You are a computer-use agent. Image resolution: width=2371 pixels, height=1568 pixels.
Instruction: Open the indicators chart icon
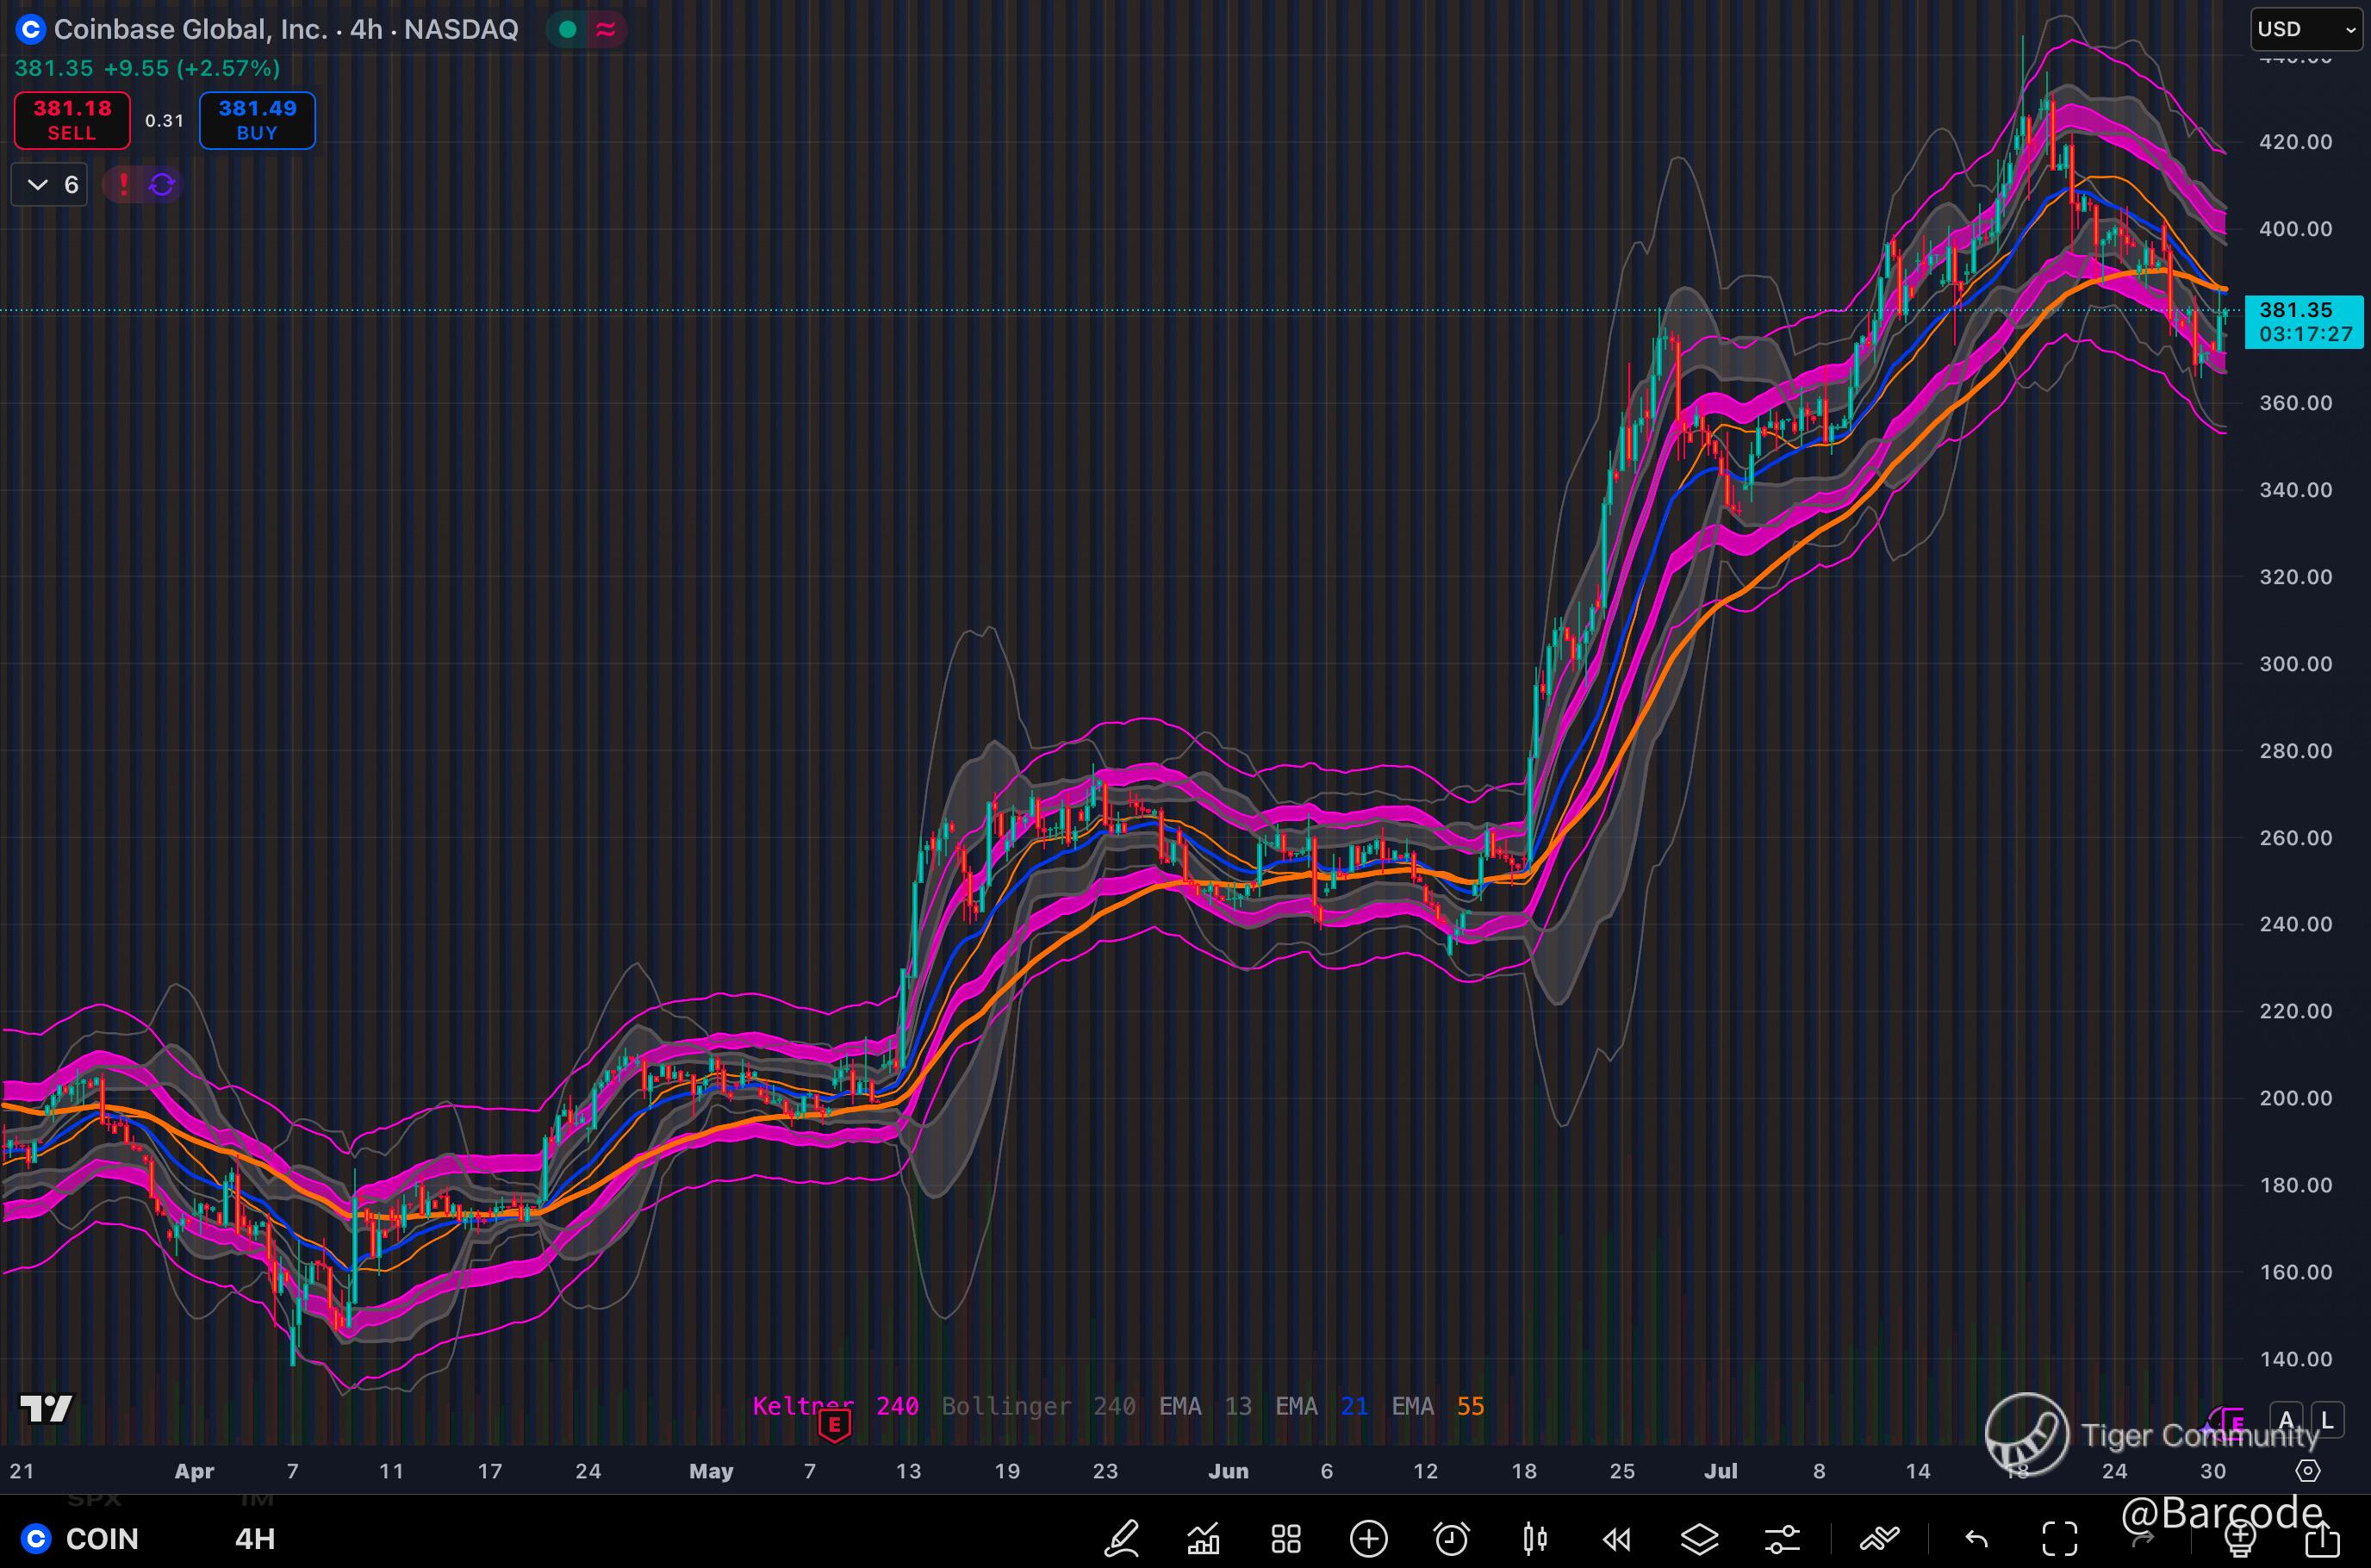[x=1203, y=1538]
